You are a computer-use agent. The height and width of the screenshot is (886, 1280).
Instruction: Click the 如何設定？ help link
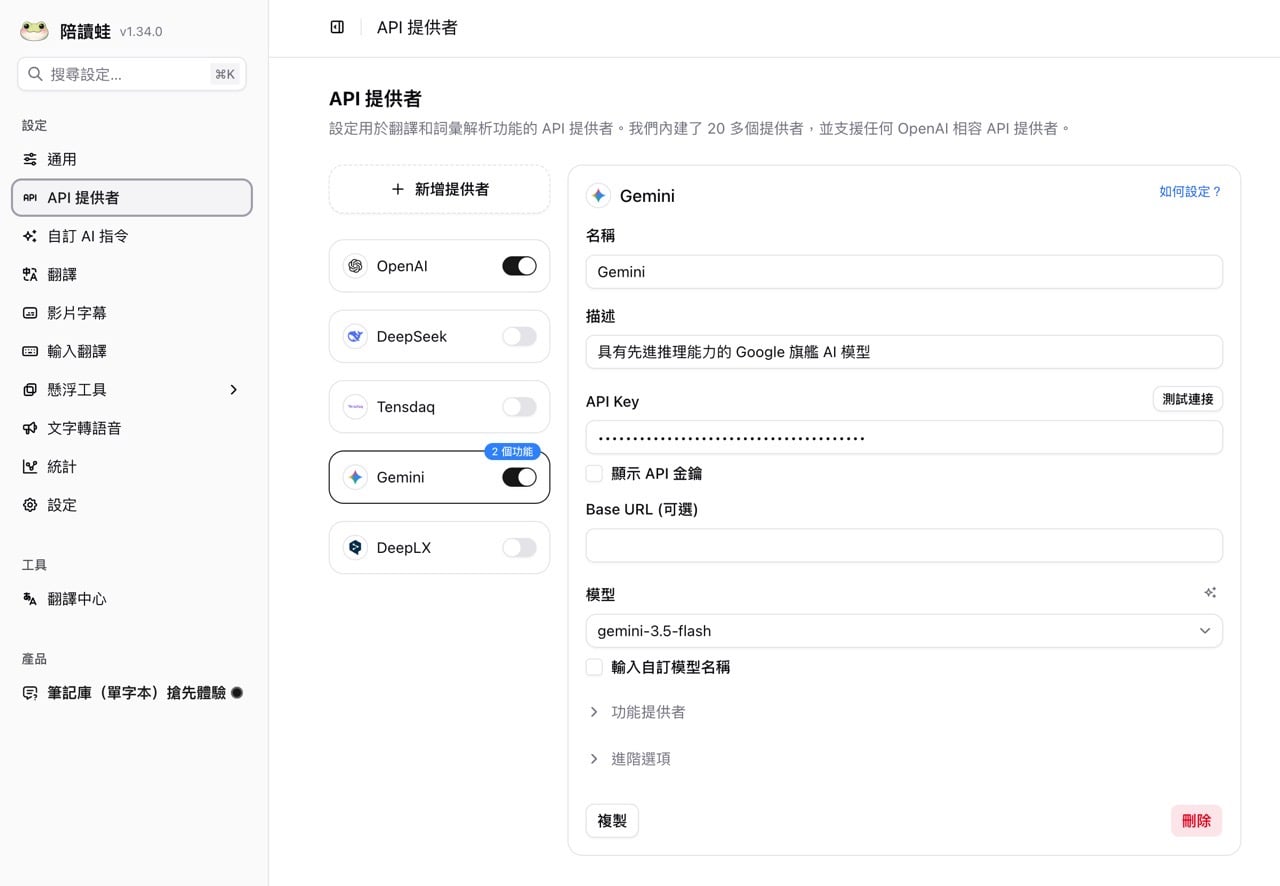[x=1191, y=191]
